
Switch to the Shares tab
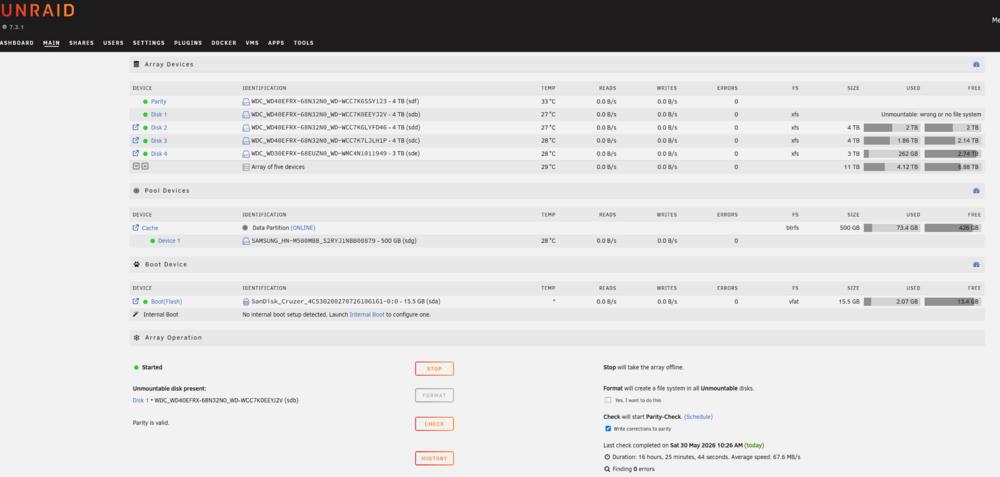pos(82,43)
